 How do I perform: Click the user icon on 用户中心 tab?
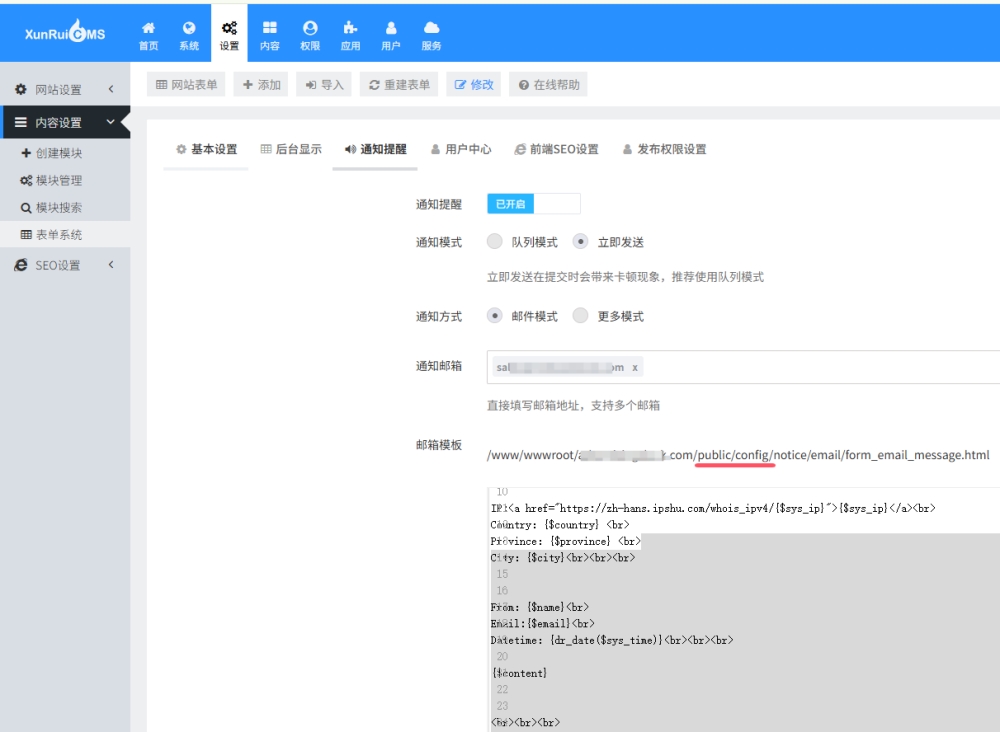point(436,149)
